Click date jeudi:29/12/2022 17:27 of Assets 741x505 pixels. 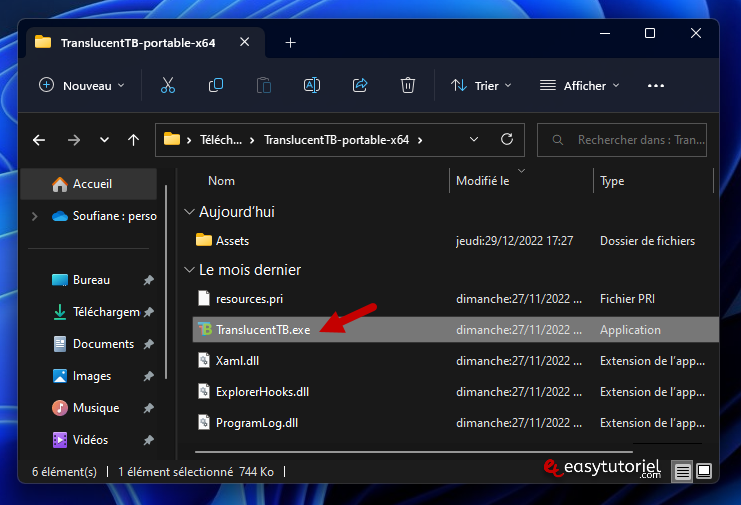(514, 241)
